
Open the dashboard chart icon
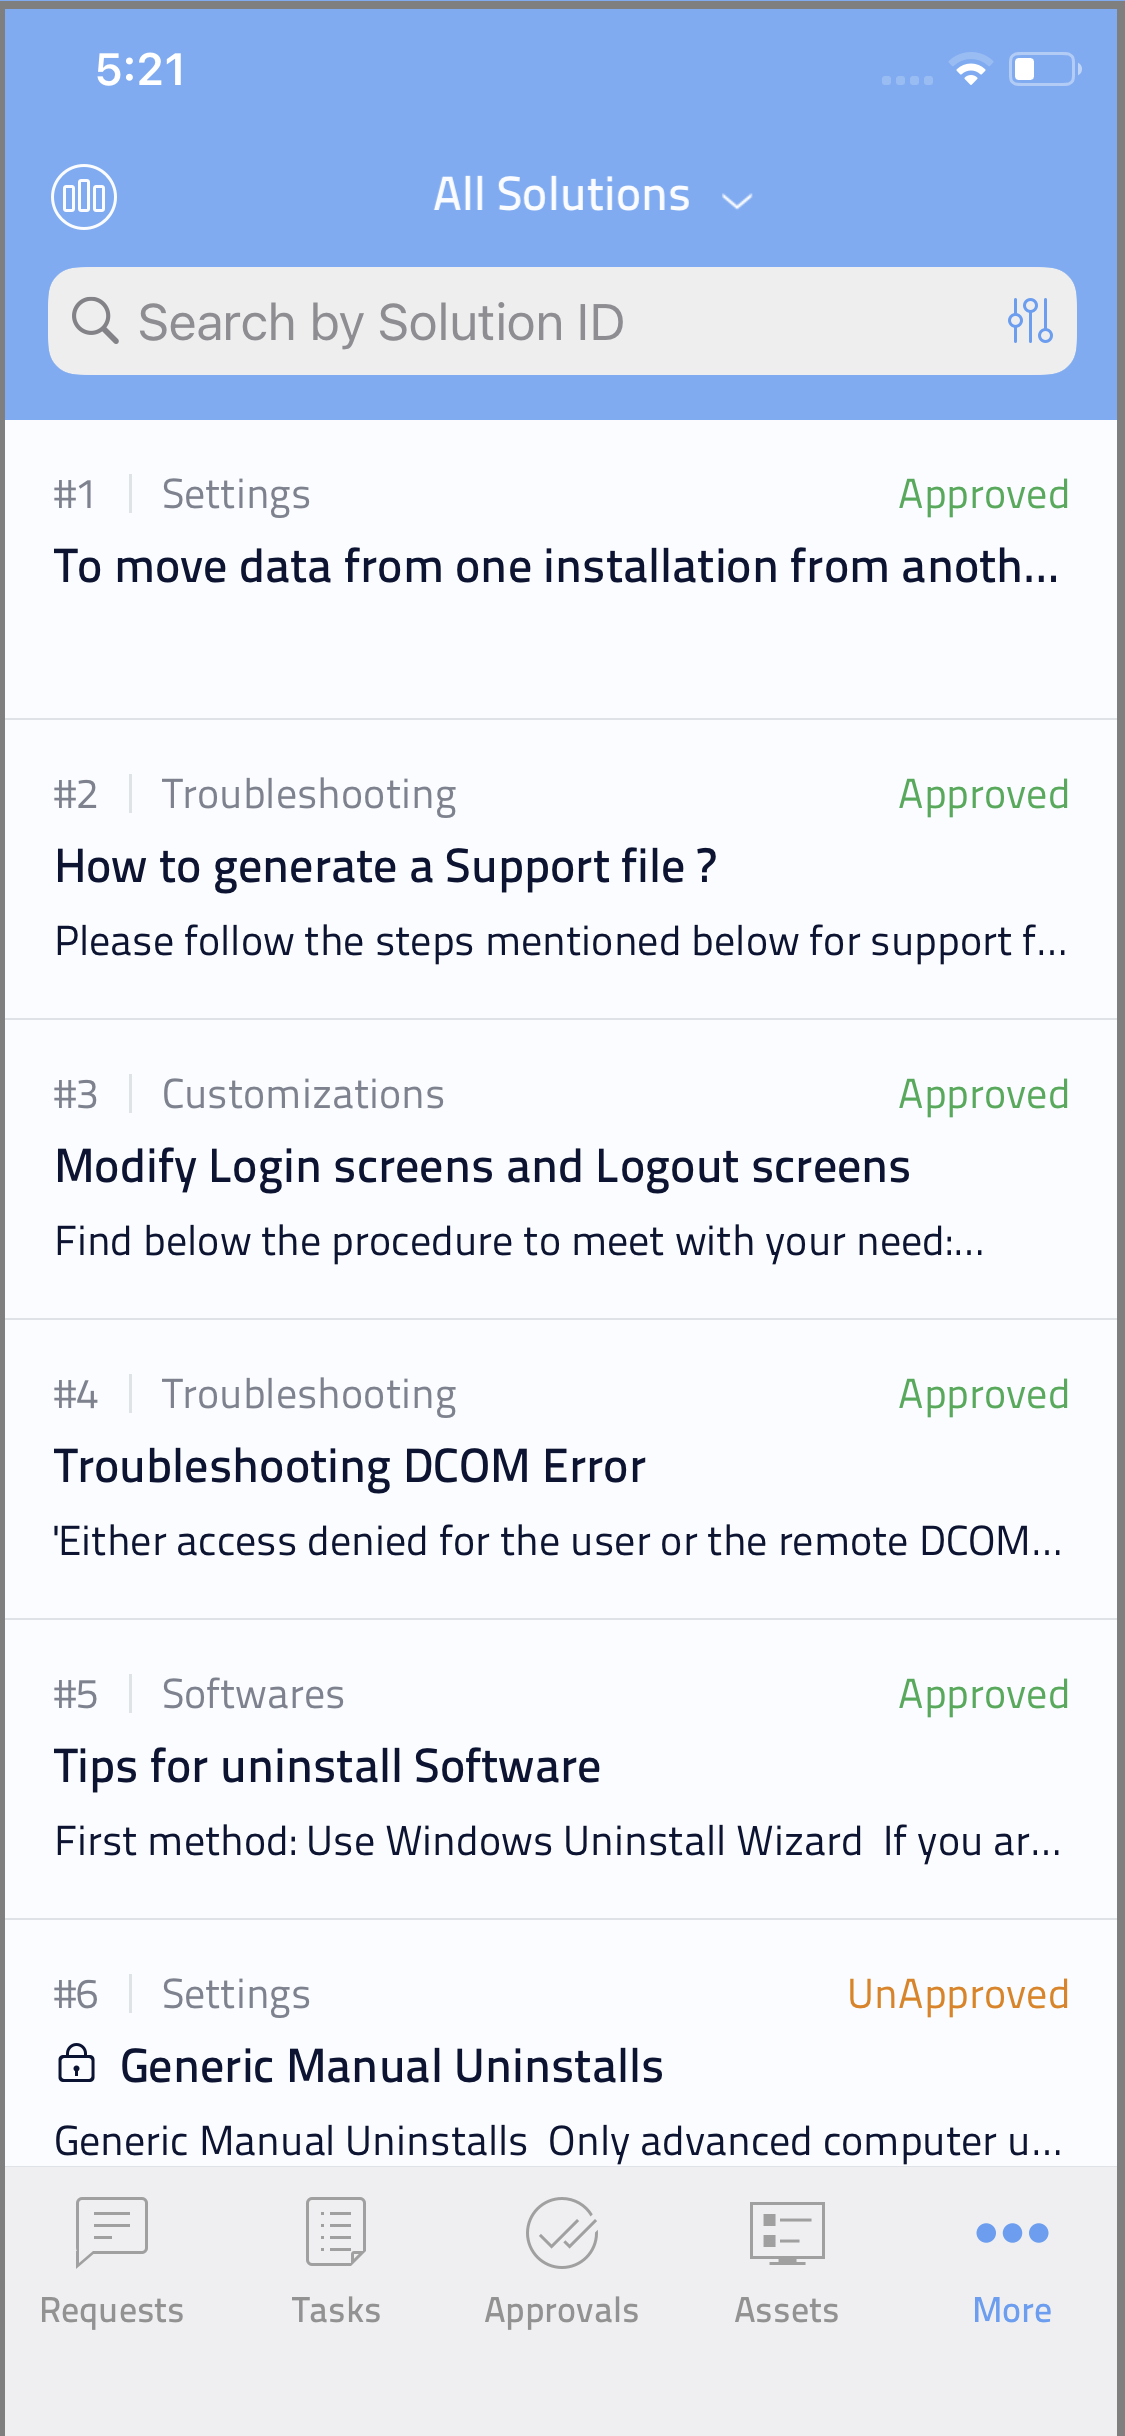[84, 197]
